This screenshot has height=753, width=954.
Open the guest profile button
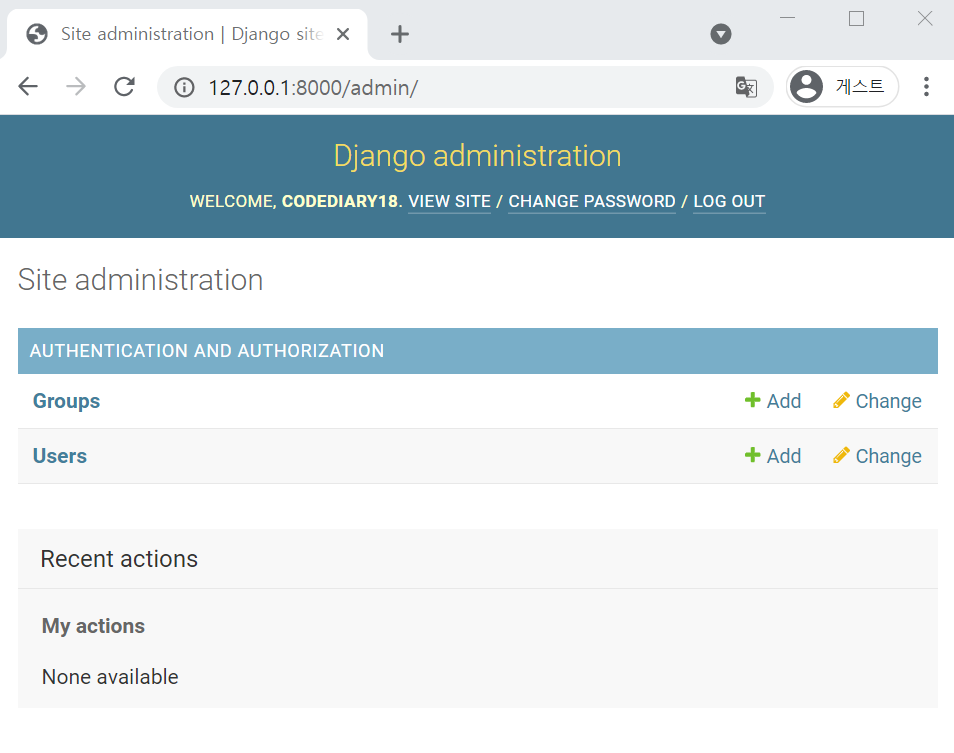842,86
